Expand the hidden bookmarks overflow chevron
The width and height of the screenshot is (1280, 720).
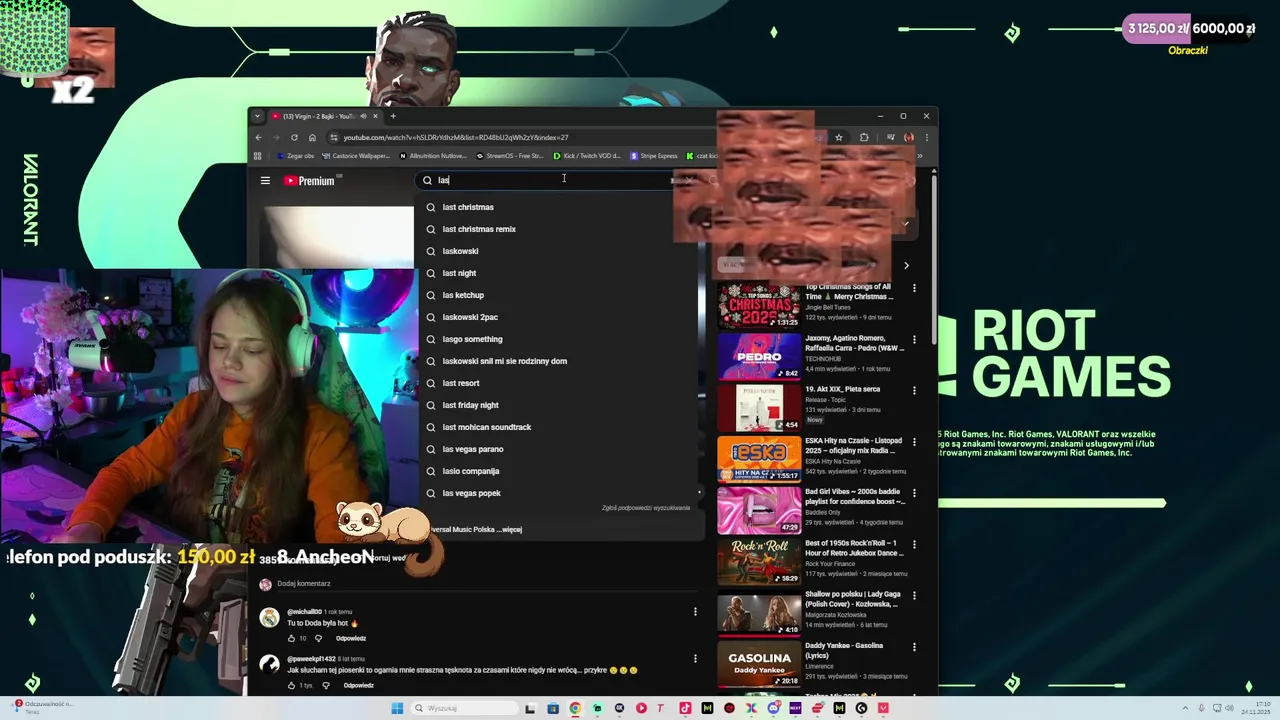[920, 156]
